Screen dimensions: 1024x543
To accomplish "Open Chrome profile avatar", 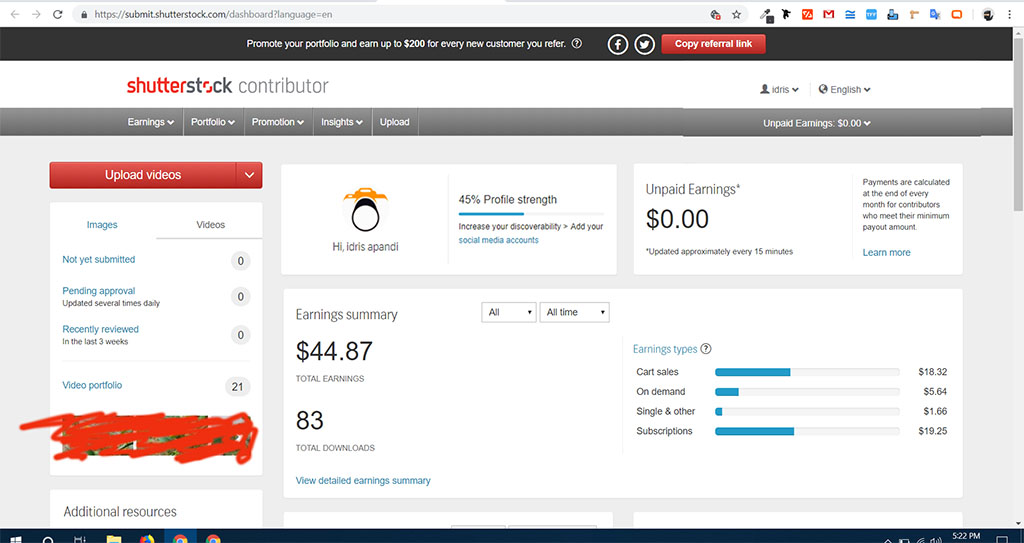I will tap(988, 14).
